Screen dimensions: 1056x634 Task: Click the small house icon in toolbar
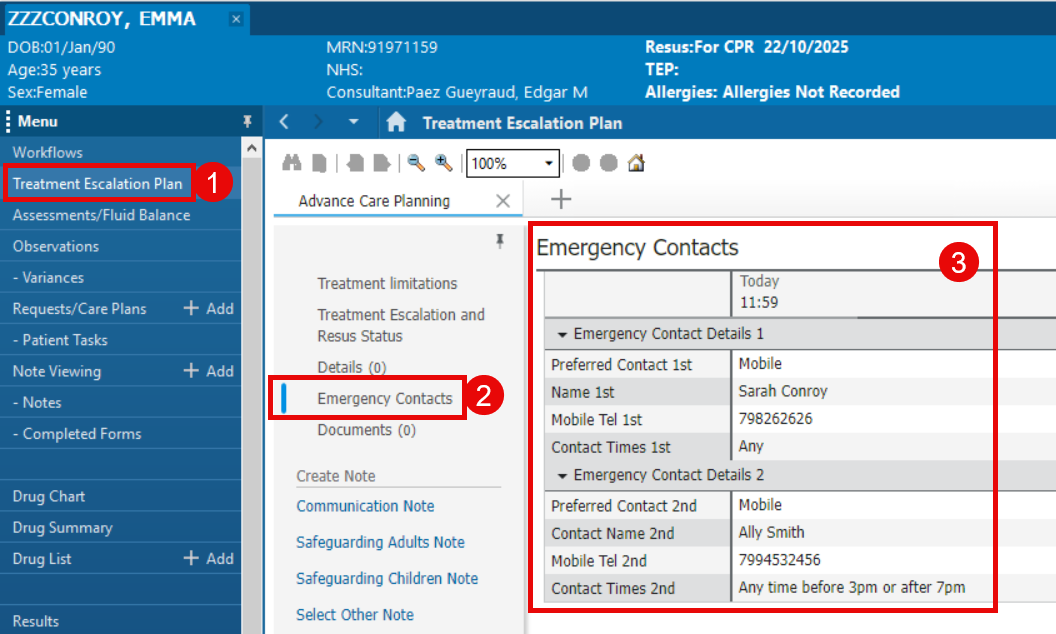[x=636, y=163]
